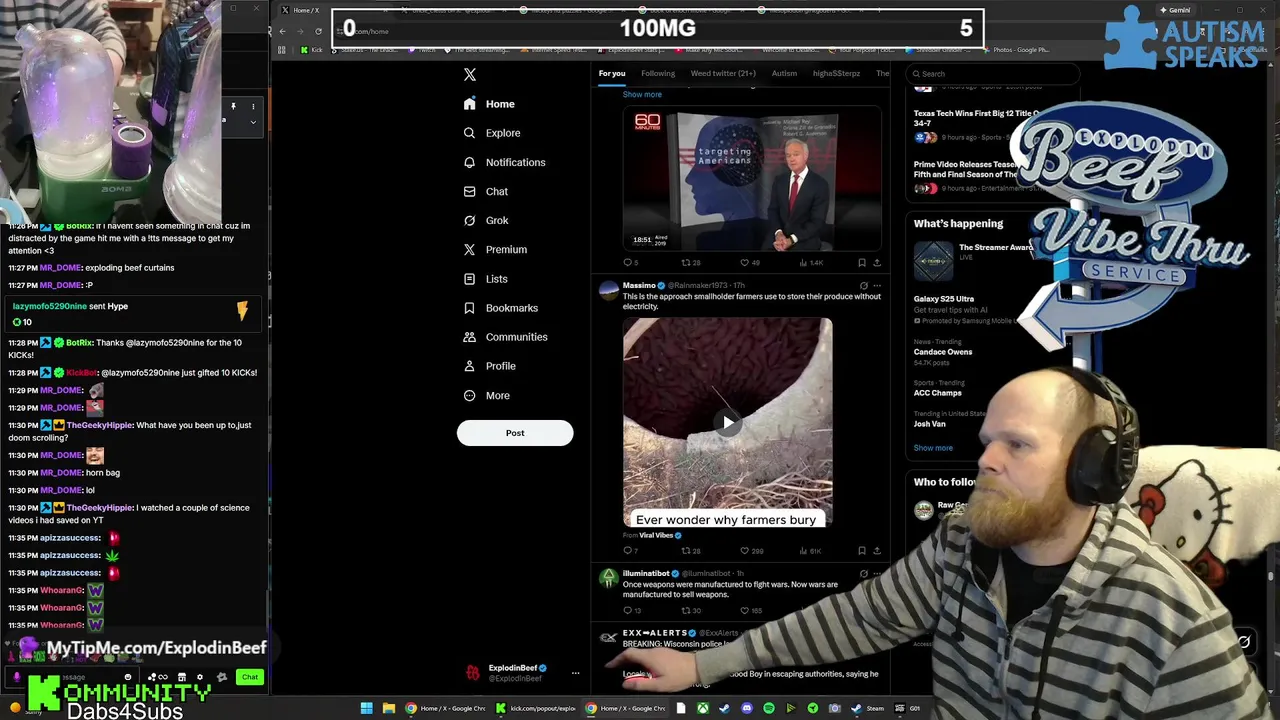Repost Massimo's farmers post
The height and width of the screenshot is (720, 1280).
pyautogui.click(x=690, y=551)
